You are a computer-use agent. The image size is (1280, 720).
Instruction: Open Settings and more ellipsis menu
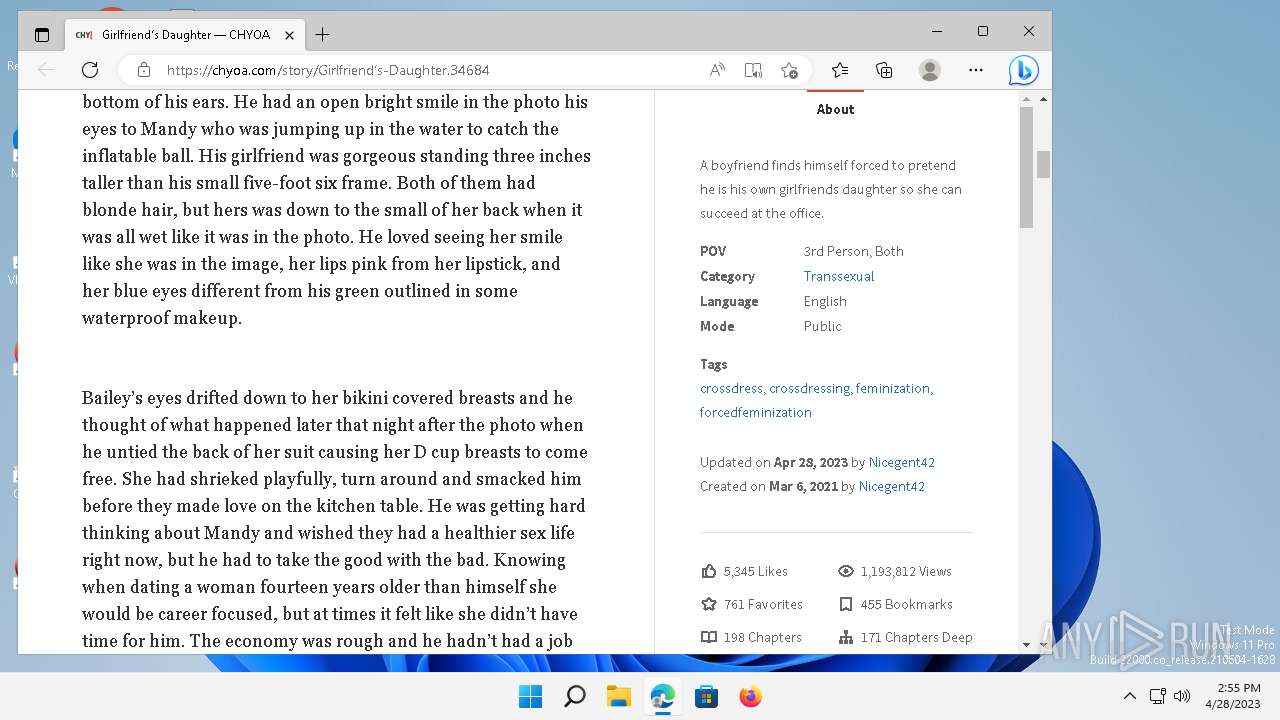[976, 70]
